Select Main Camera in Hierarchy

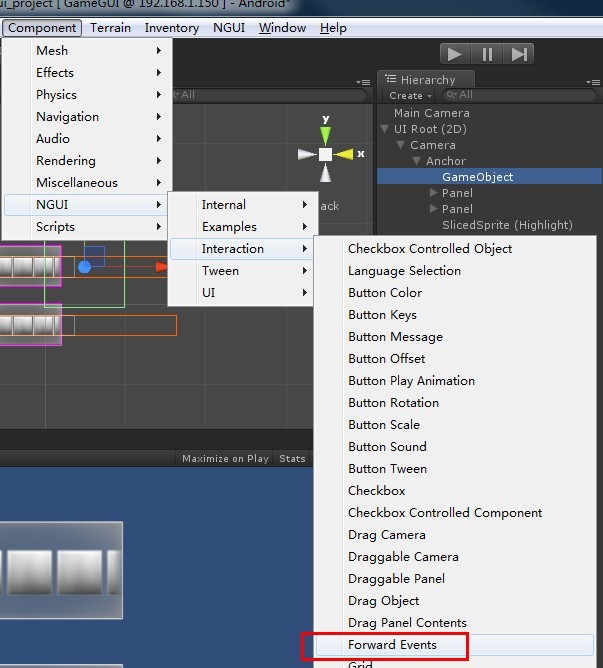tap(431, 113)
